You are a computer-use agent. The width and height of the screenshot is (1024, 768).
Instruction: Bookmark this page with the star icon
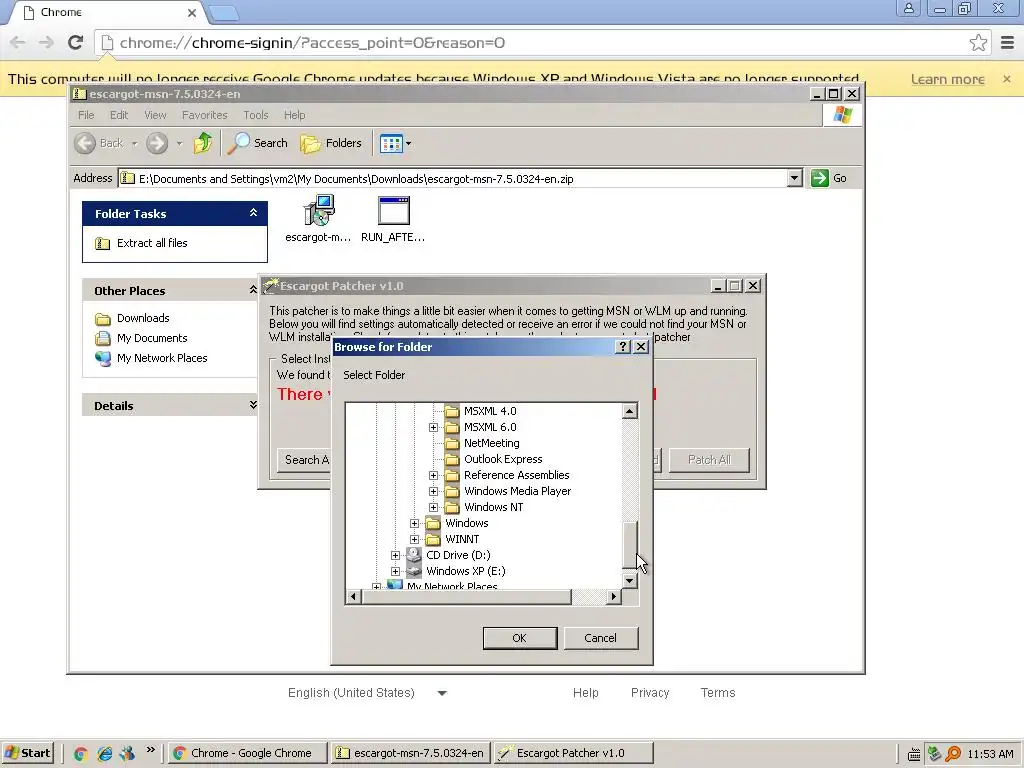[978, 43]
